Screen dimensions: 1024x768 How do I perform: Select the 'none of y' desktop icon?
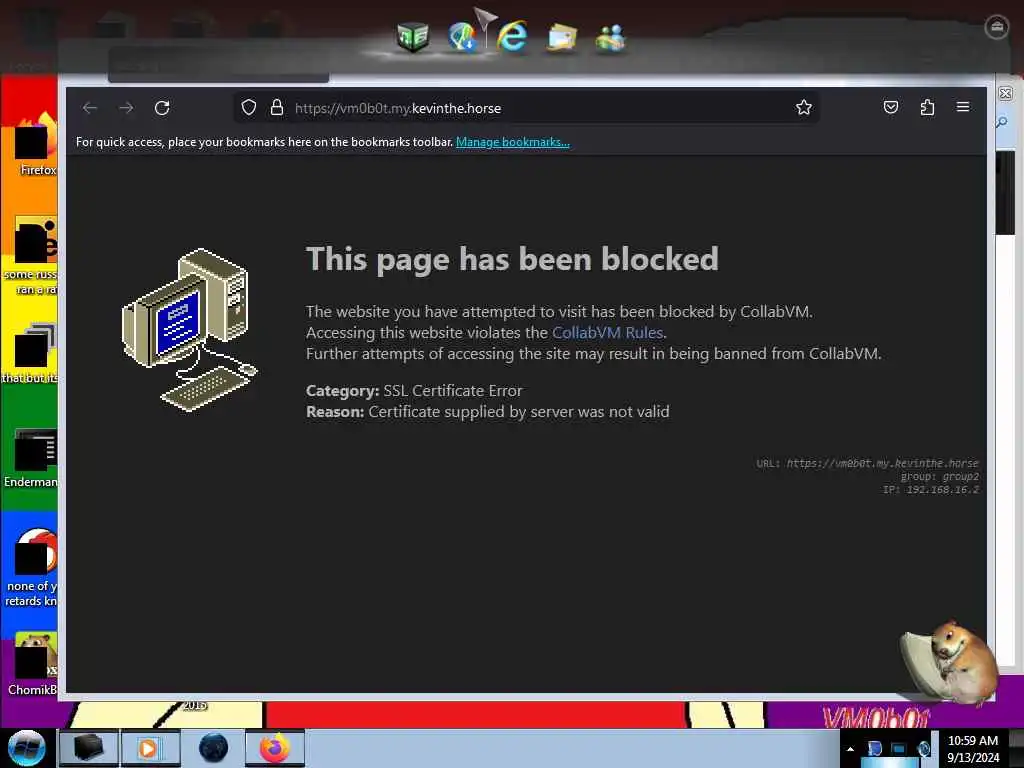tap(33, 567)
